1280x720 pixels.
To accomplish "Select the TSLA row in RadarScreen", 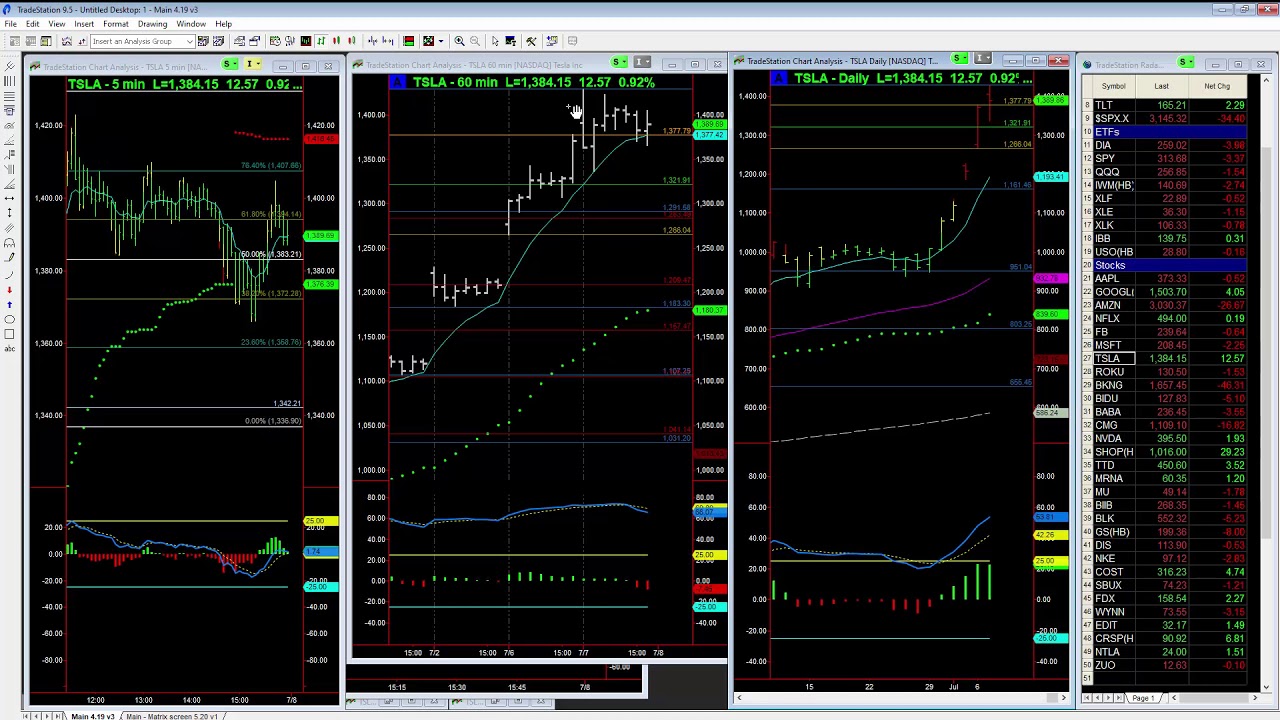I will 1164,358.
